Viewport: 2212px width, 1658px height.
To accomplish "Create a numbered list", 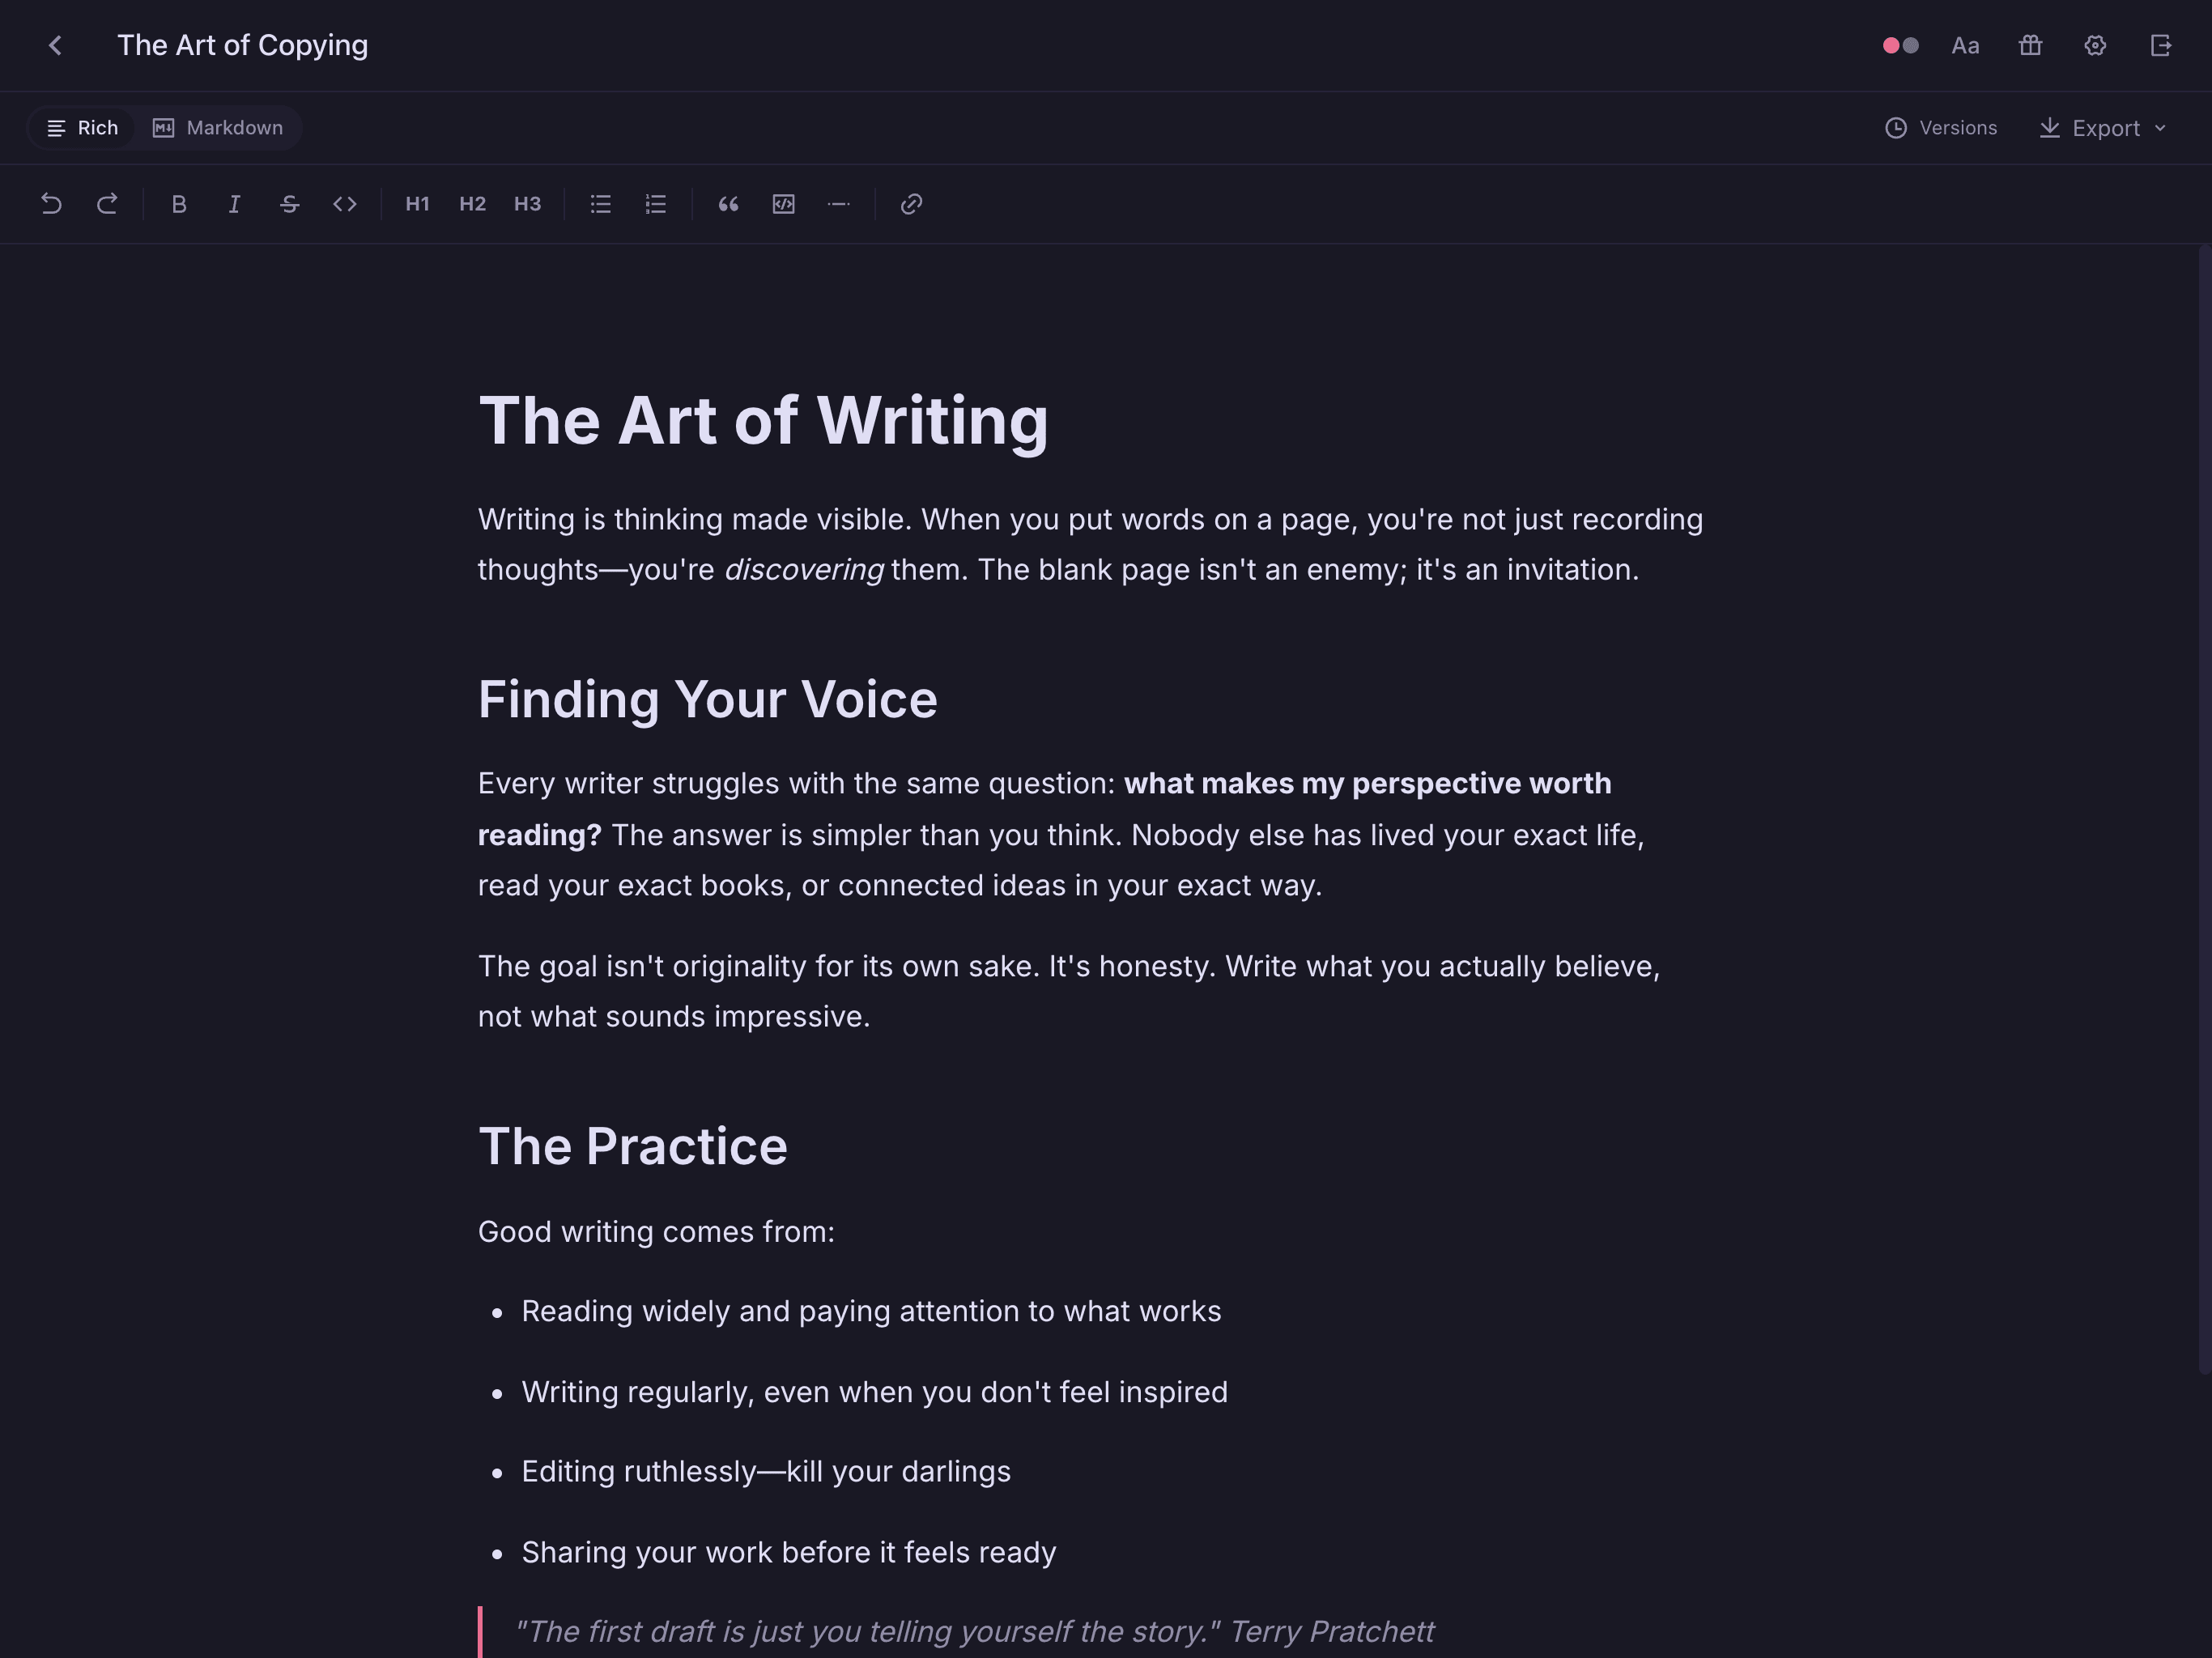I will pyautogui.click(x=655, y=204).
